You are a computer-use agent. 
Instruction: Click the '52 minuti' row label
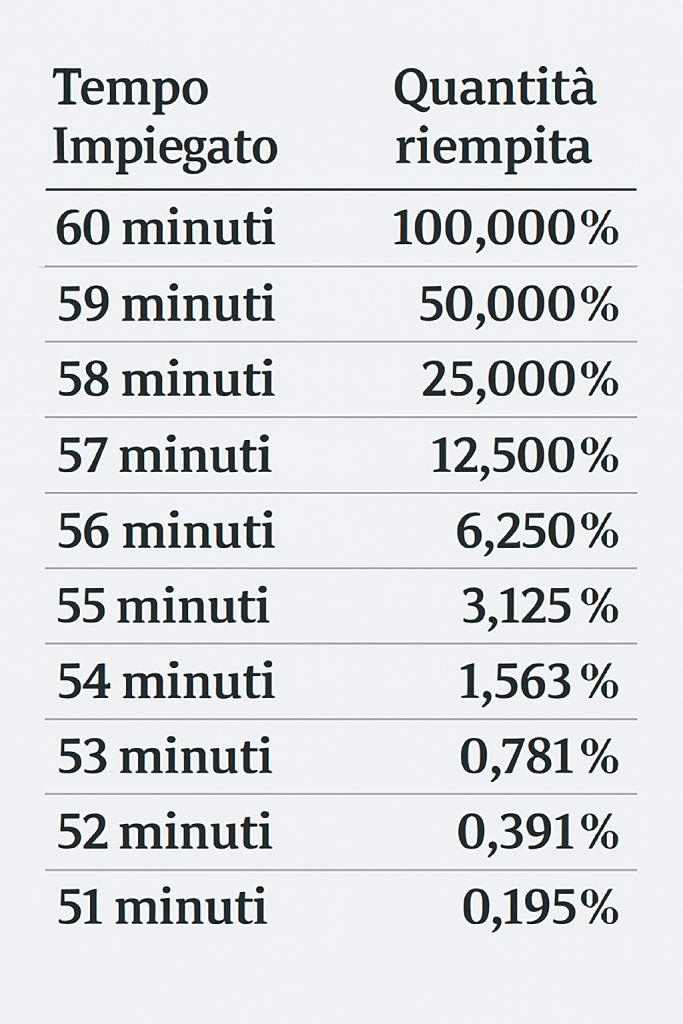pyautogui.click(x=165, y=833)
